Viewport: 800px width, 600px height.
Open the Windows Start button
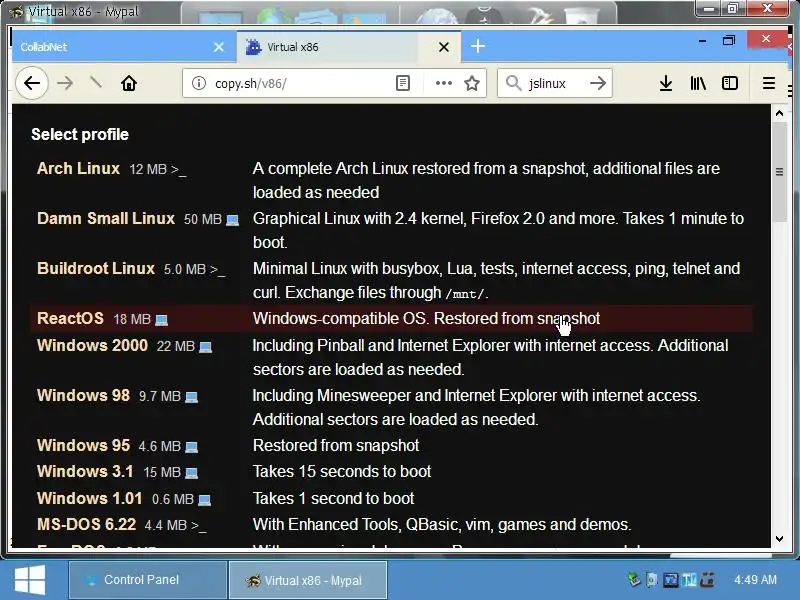(30, 580)
